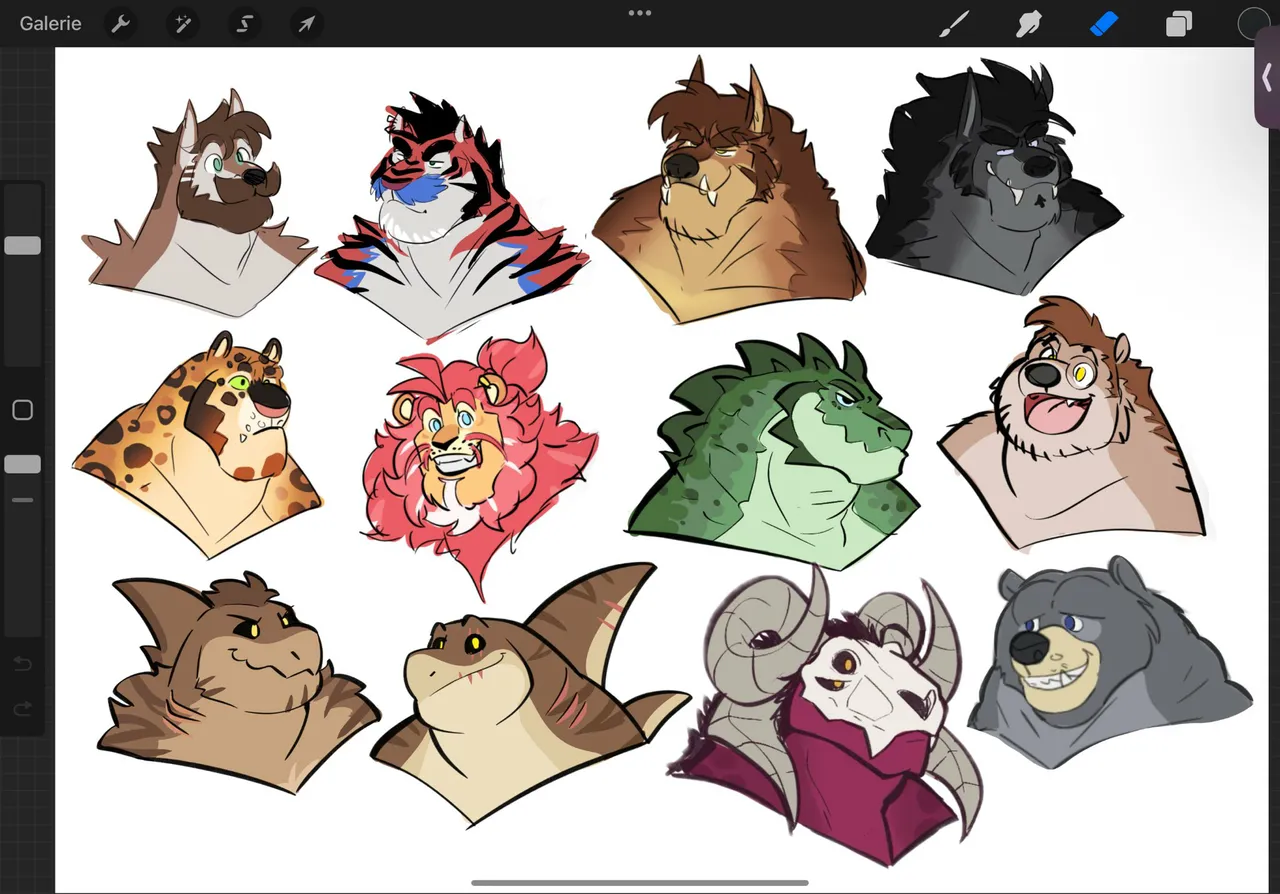
Task: Redo using the sidebar redo arrow
Action: [22, 709]
